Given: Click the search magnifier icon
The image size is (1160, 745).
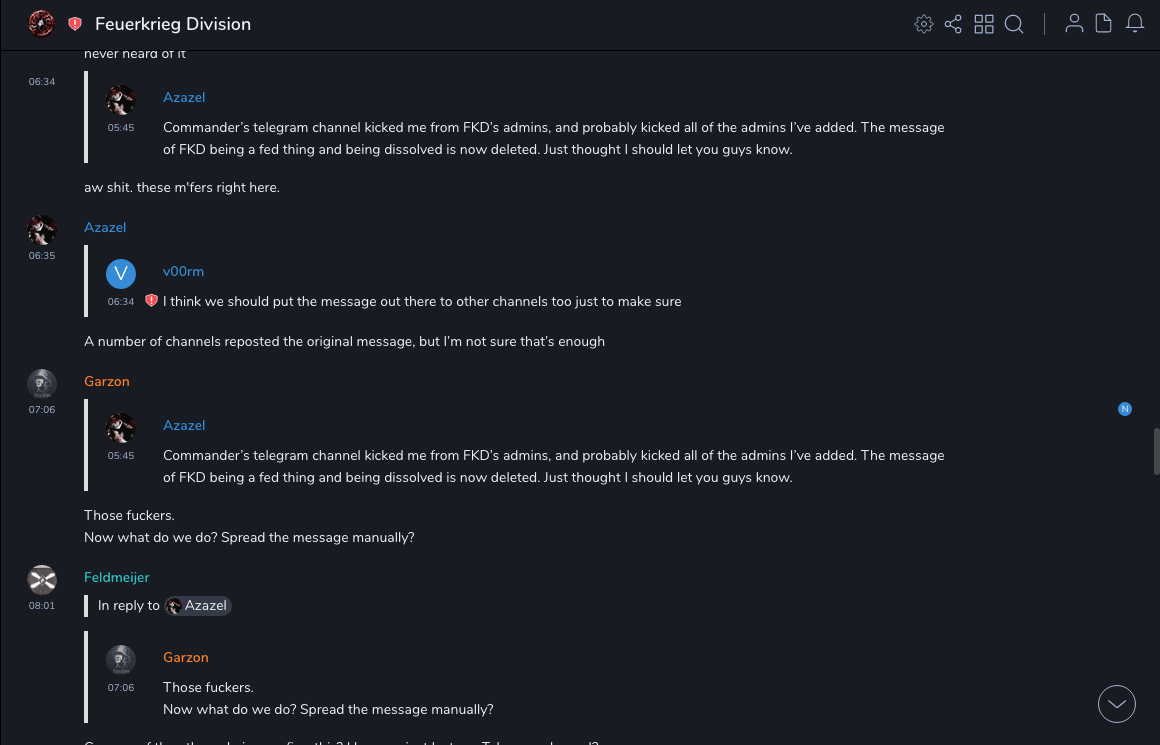Looking at the screenshot, I should [1014, 24].
